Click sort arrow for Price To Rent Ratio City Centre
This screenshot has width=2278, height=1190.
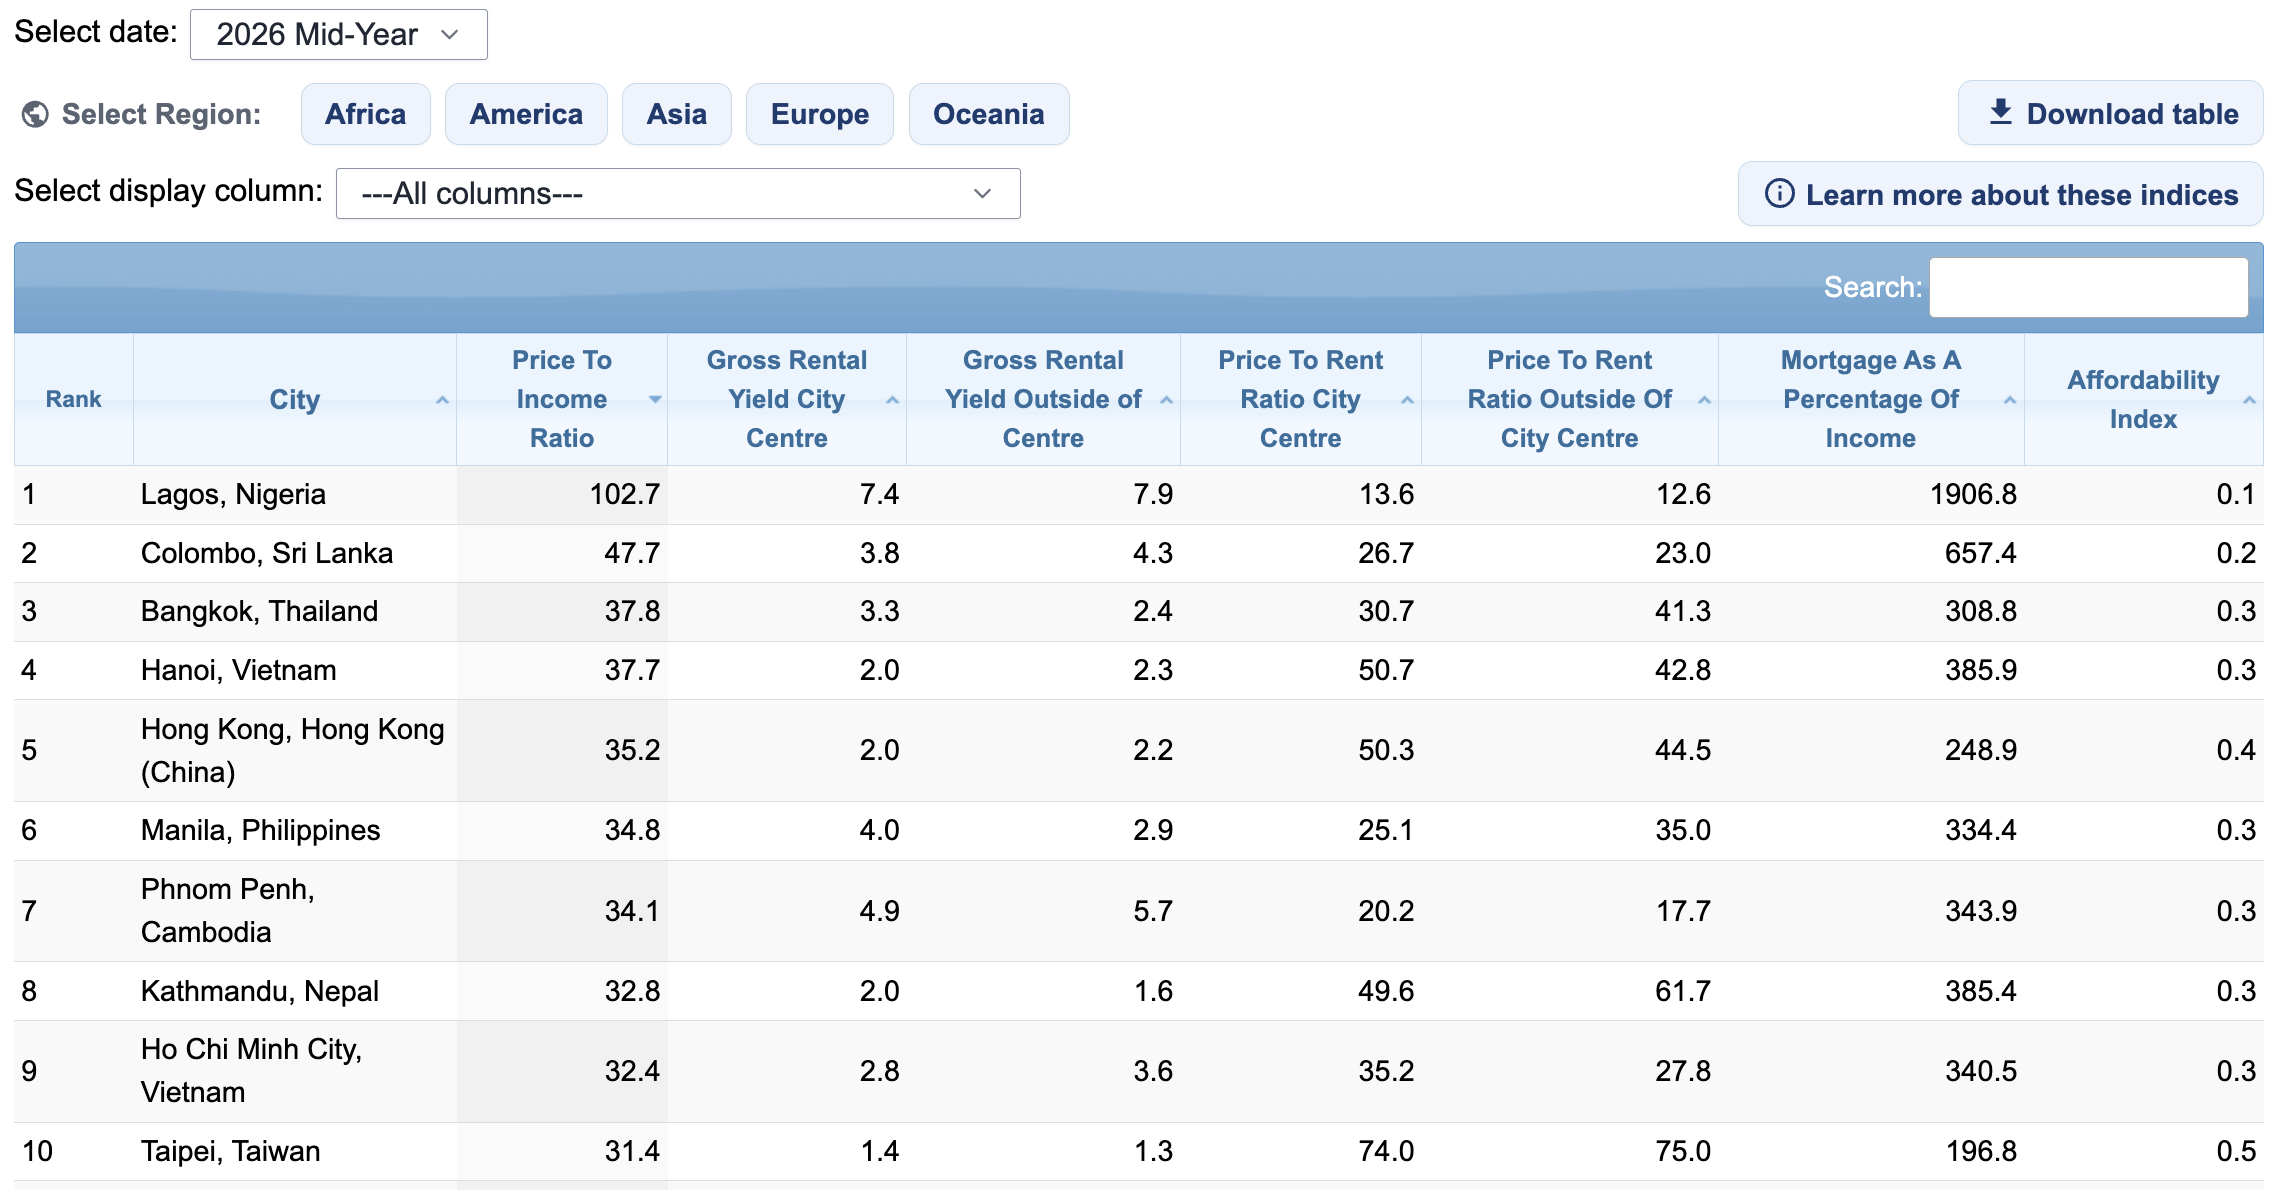(x=1407, y=400)
